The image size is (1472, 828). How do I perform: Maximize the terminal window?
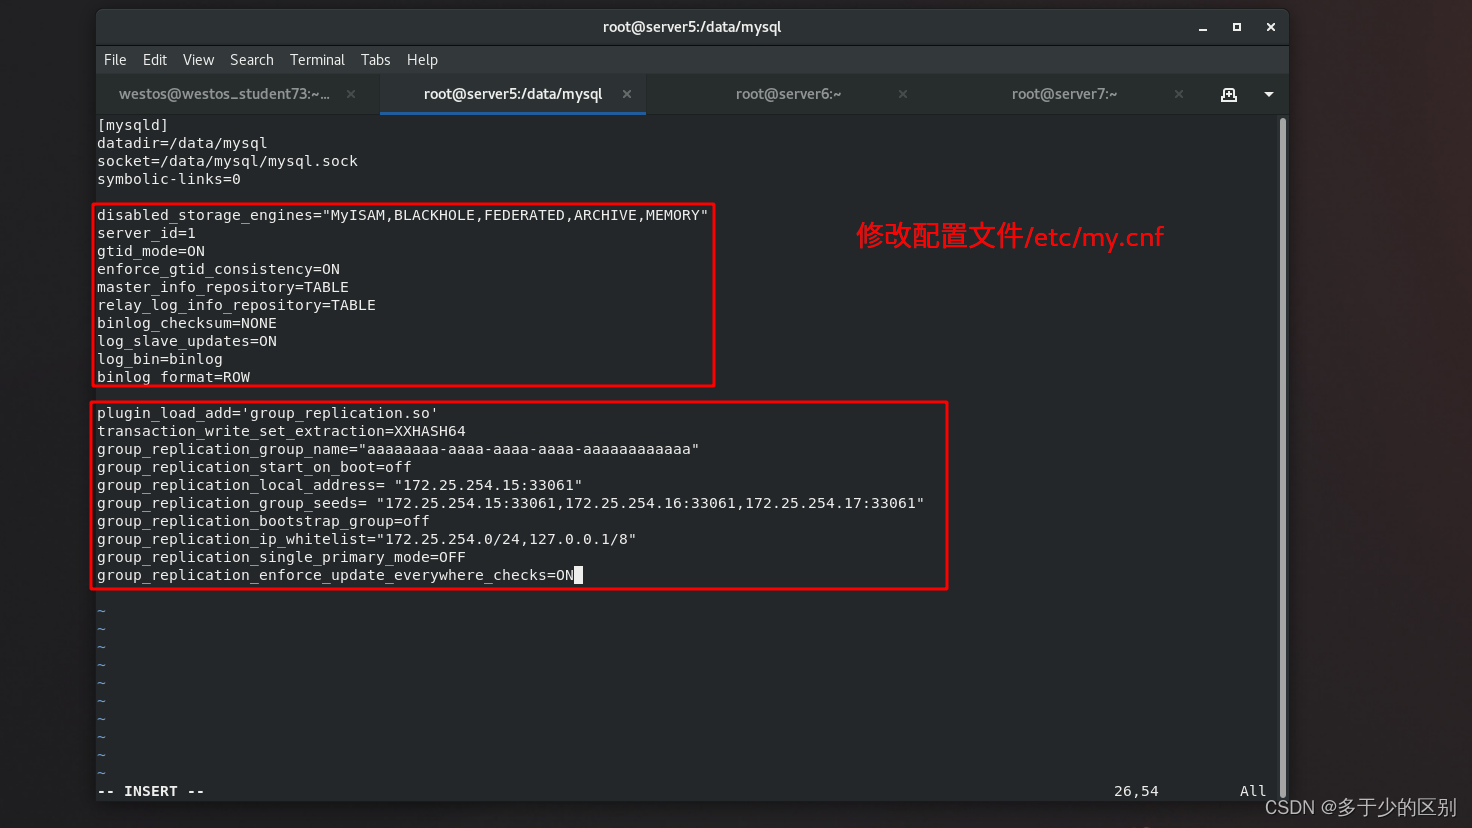click(x=1237, y=27)
